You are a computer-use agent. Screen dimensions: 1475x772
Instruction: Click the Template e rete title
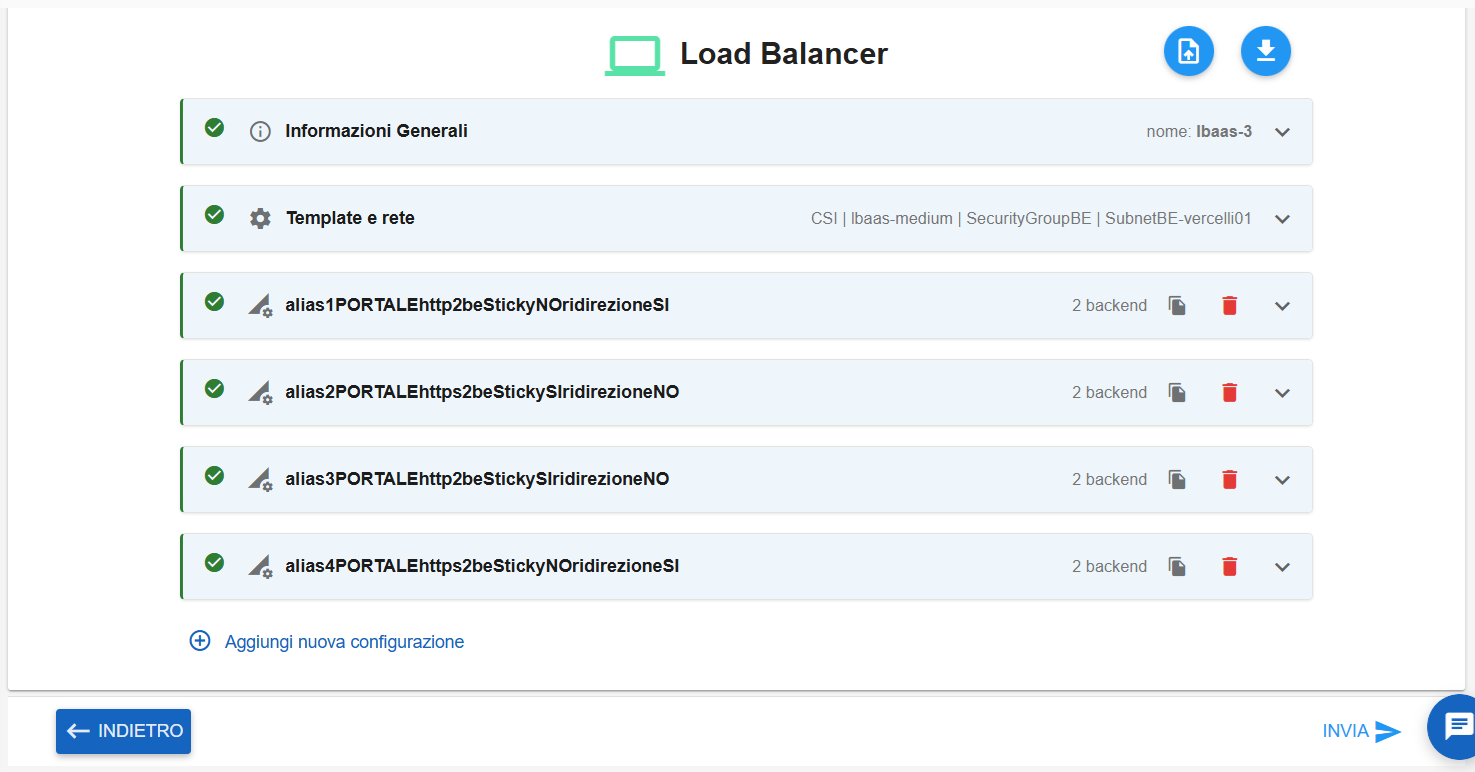[x=350, y=218]
